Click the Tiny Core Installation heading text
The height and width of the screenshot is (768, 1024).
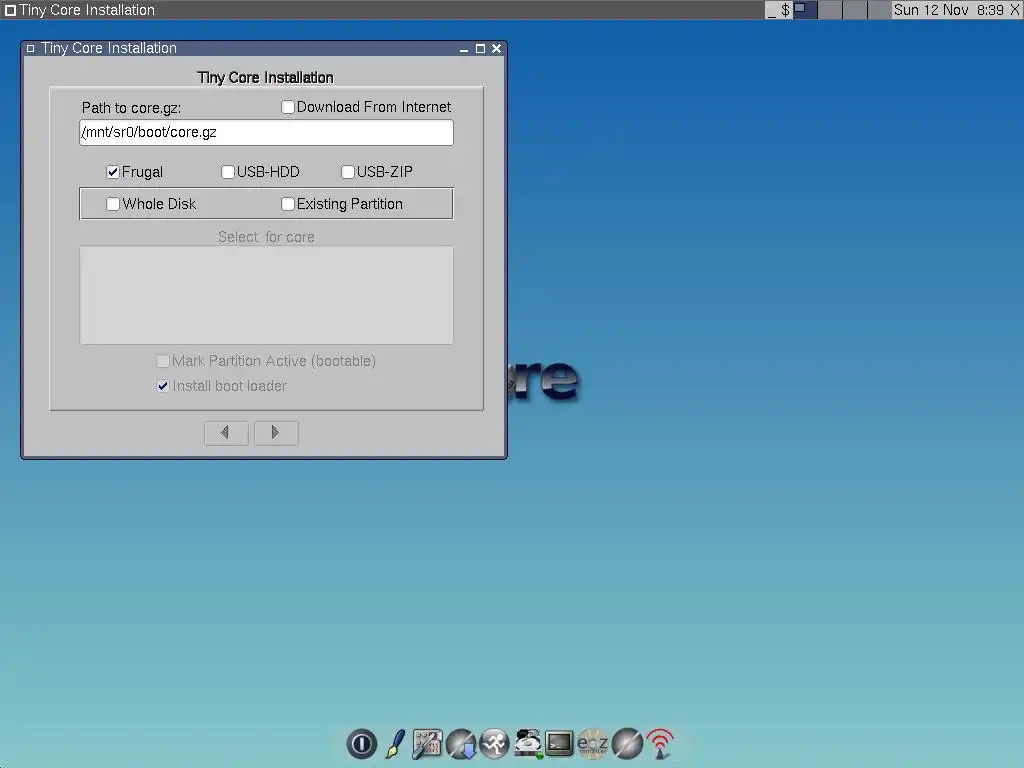pos(265,78)
